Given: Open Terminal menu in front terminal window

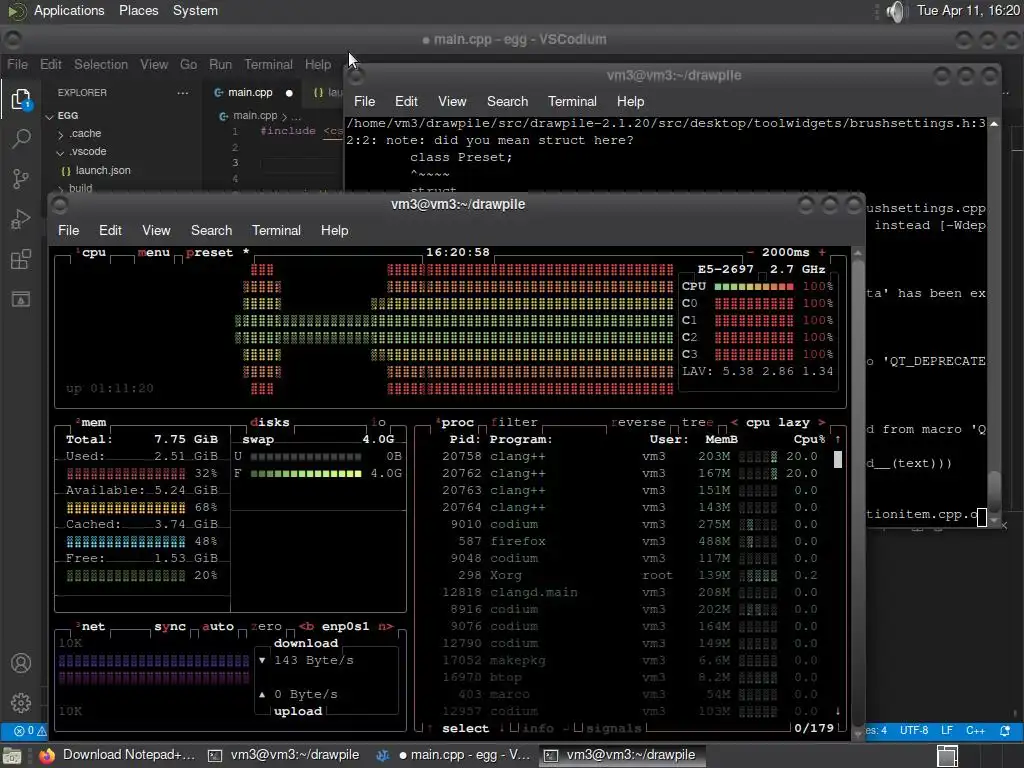Looking at the screenshot, I should [276, 231].
